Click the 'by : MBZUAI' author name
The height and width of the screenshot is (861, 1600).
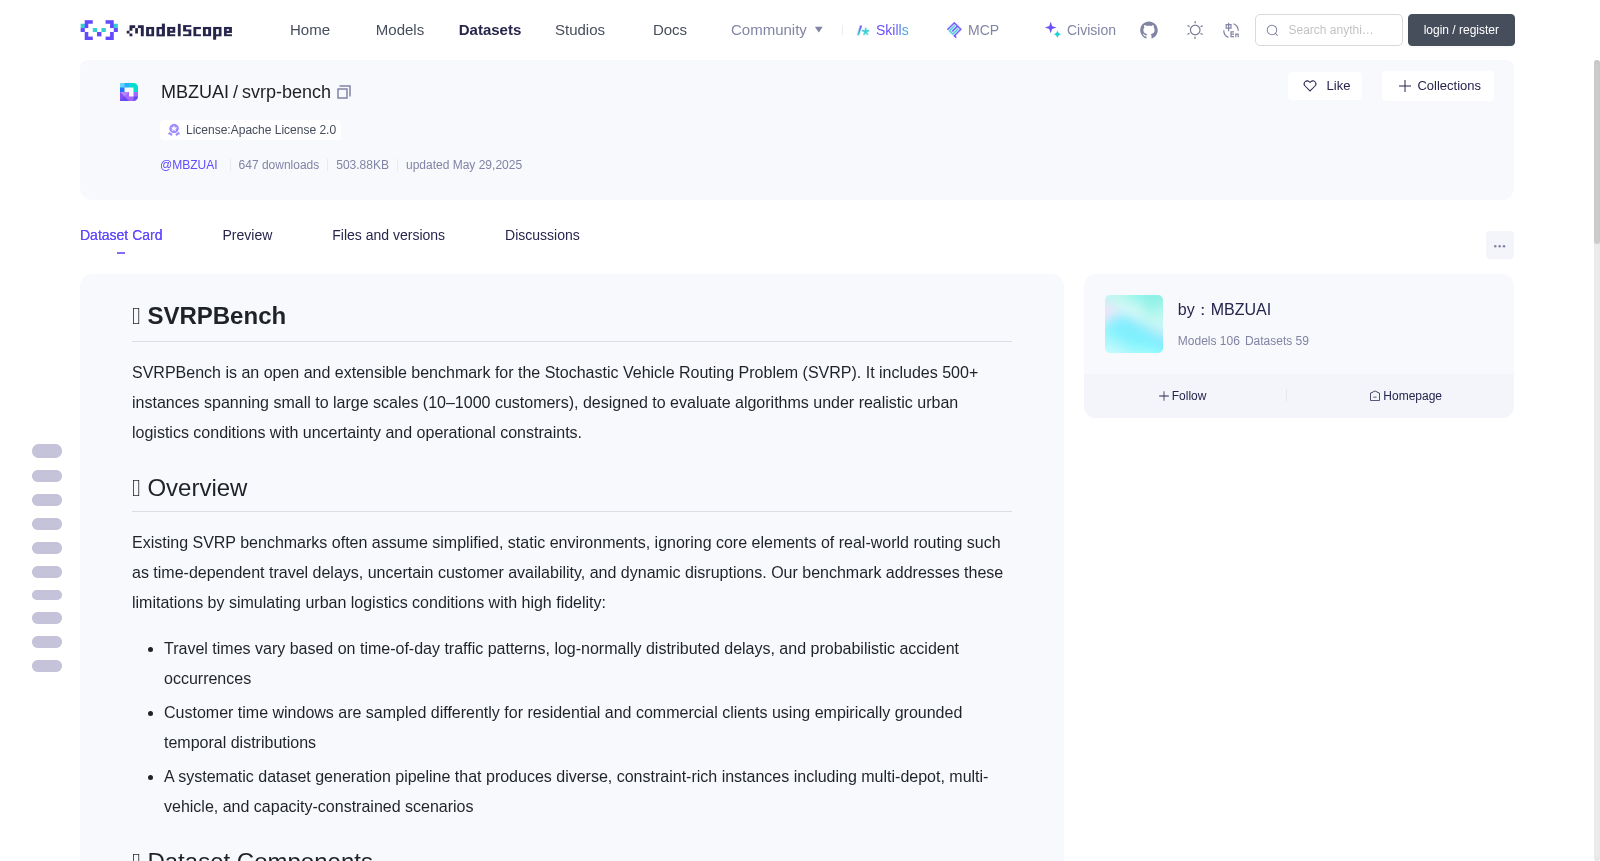[x=1224, y=310]
